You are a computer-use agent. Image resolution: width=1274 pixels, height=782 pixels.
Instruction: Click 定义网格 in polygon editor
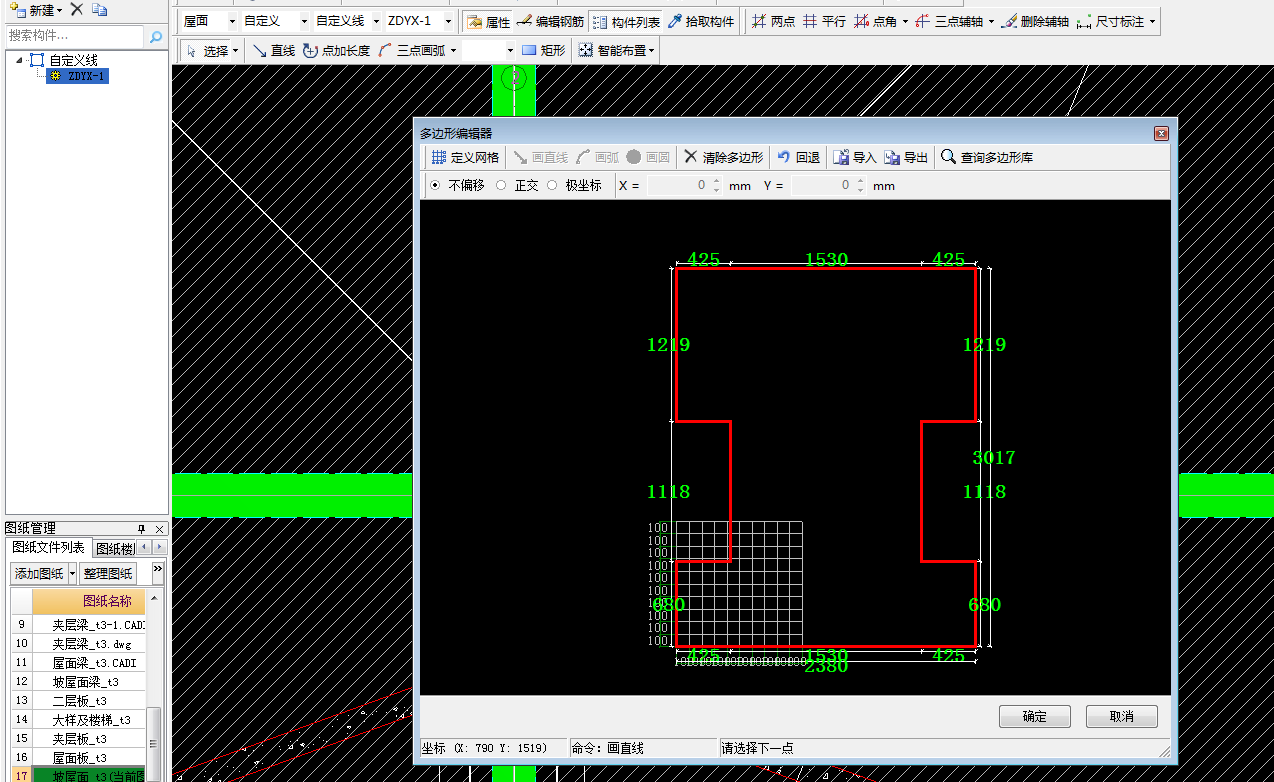[x=465, y=157]
